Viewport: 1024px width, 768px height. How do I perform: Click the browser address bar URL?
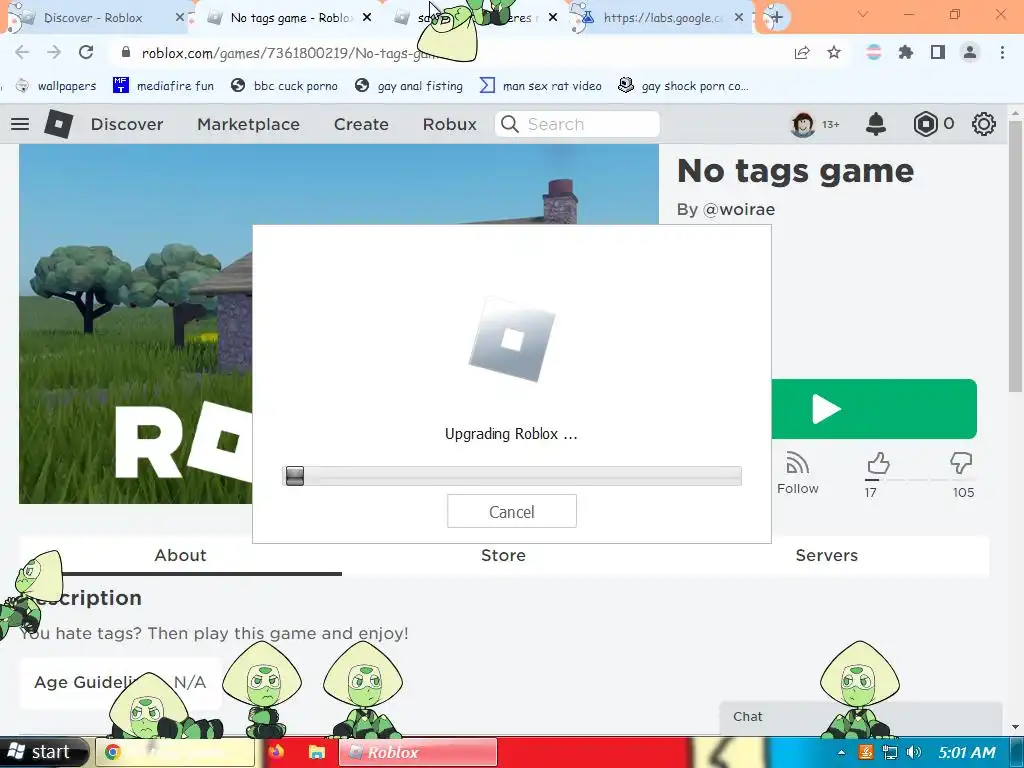[x=287, y=53]
